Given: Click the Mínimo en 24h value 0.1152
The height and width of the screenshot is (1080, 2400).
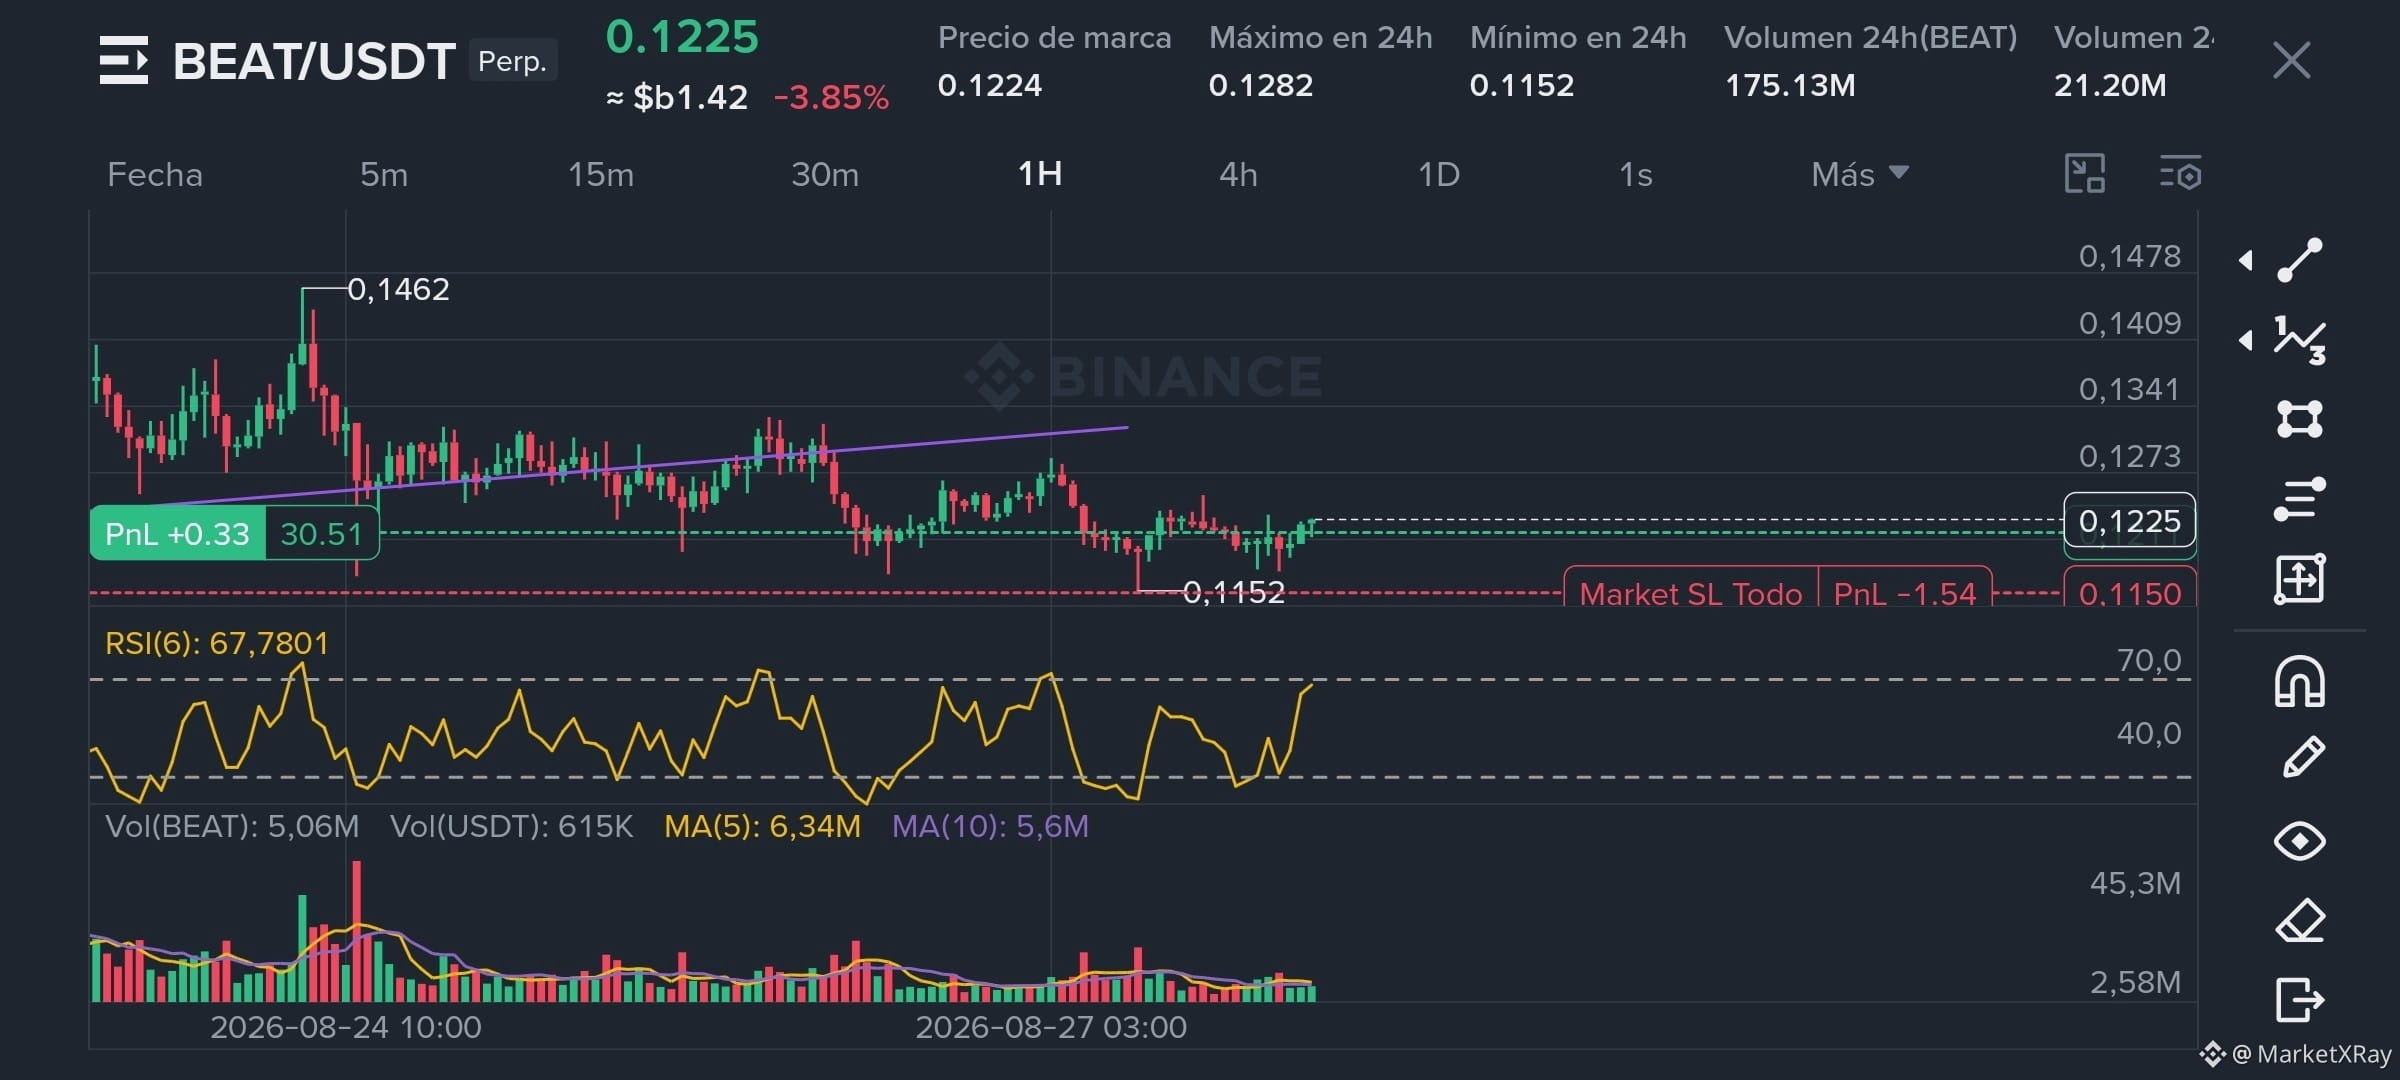Looking at the screenshot, I should coord(1521,85).
